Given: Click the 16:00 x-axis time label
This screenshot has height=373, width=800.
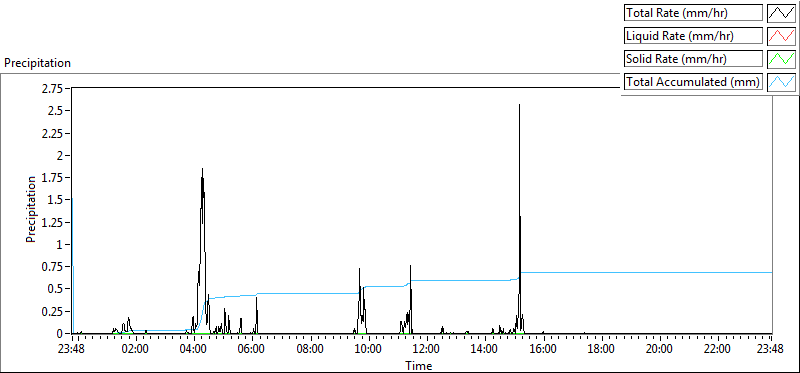Looking at the screenshot, I should 543,349.
